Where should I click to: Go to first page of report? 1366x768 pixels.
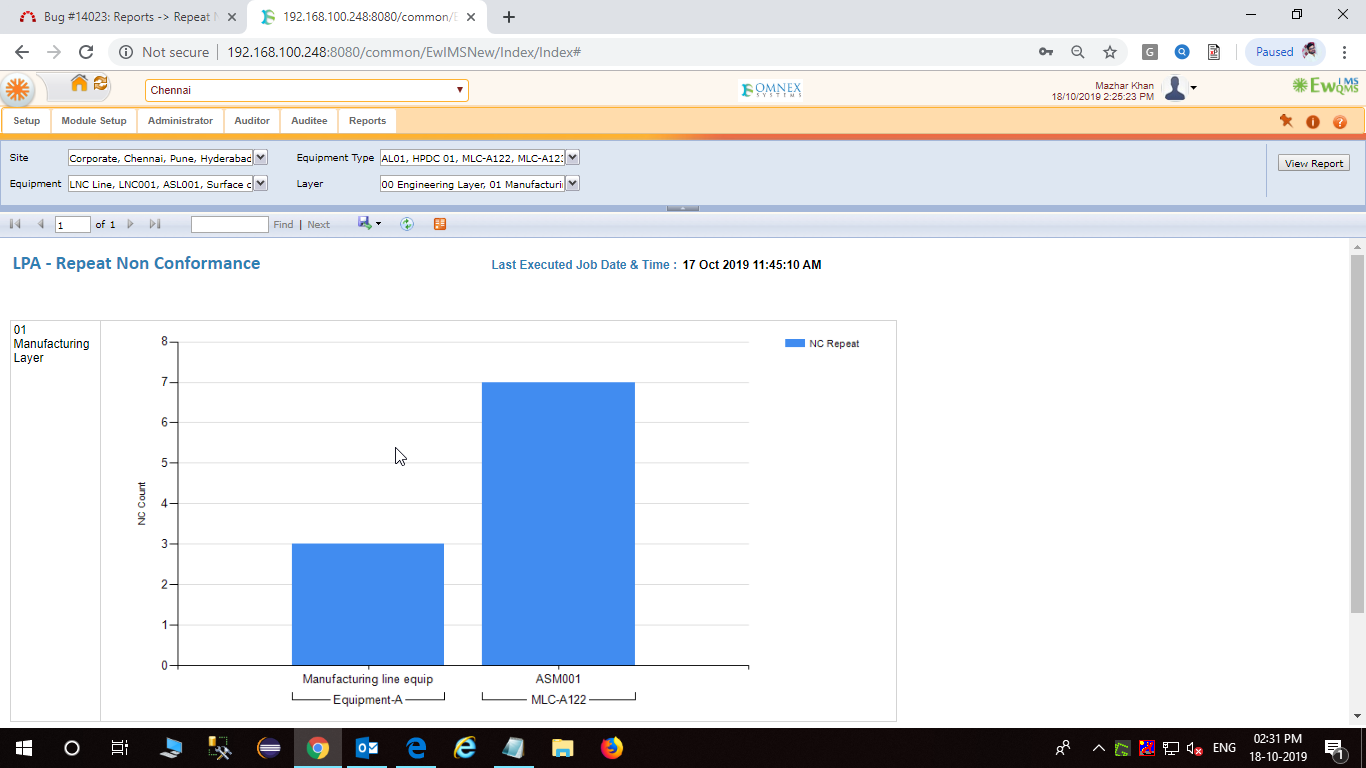(15, 224)
